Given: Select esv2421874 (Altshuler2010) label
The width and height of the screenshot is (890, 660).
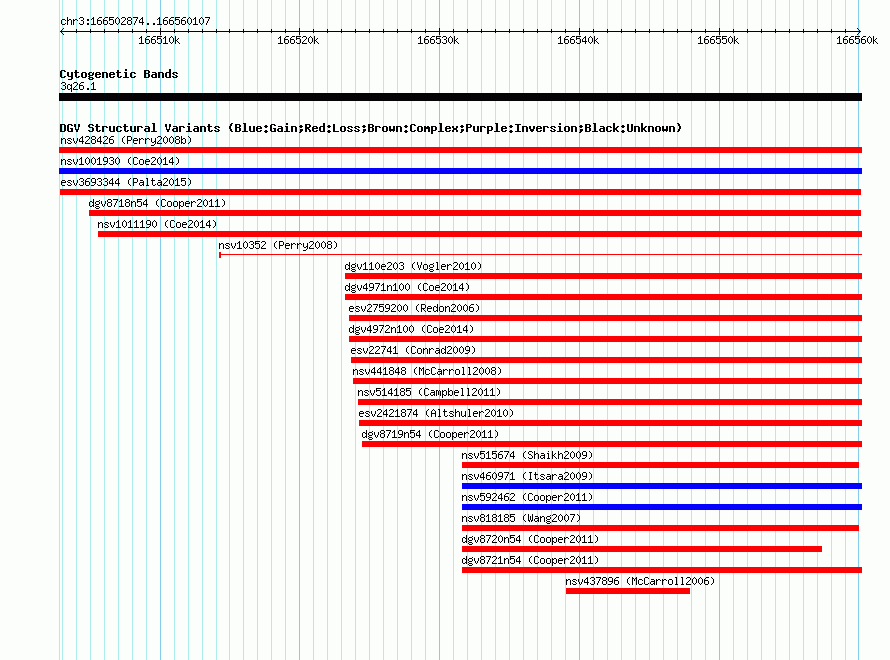Looking at the screenshot, I should [x=436, y=413].
